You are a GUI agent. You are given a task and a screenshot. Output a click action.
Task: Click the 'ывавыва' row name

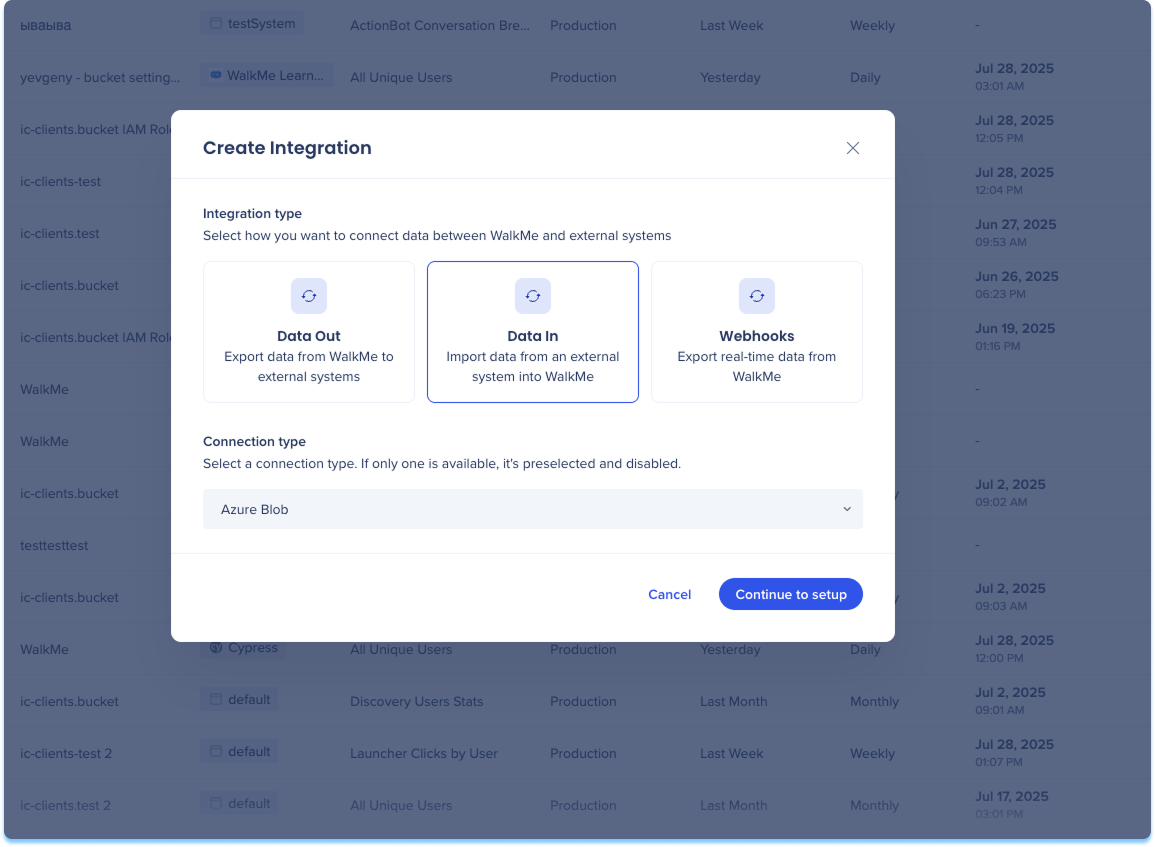pos(46,26)
